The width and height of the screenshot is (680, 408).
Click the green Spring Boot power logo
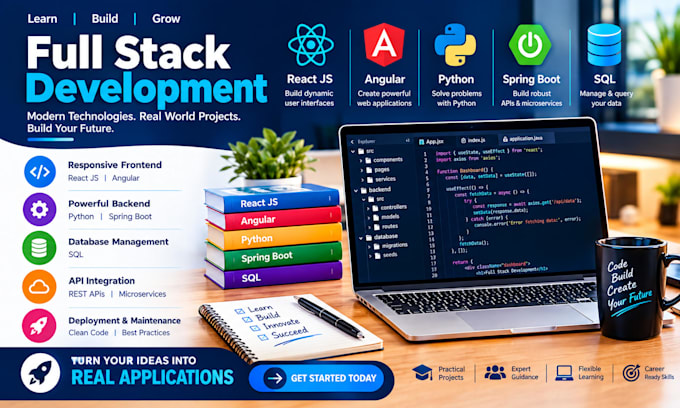(530, 45)
